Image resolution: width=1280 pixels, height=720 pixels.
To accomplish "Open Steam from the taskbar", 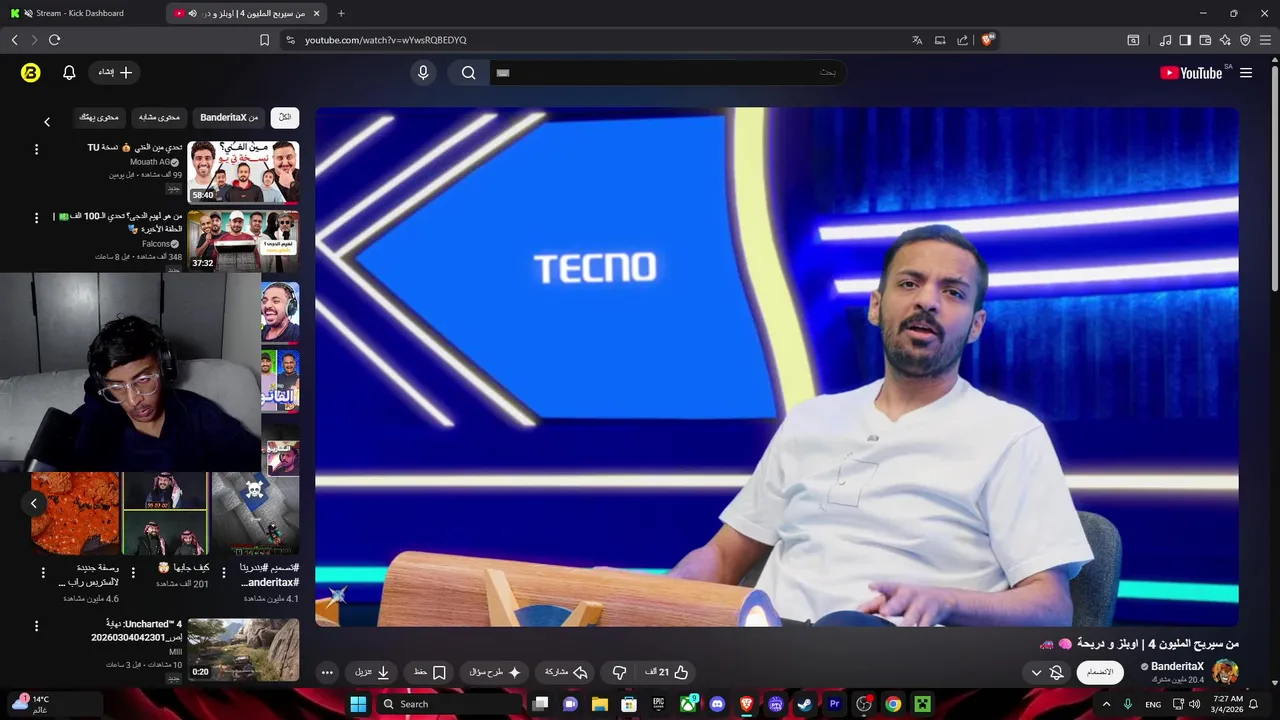I will click(x=805, y=704).
